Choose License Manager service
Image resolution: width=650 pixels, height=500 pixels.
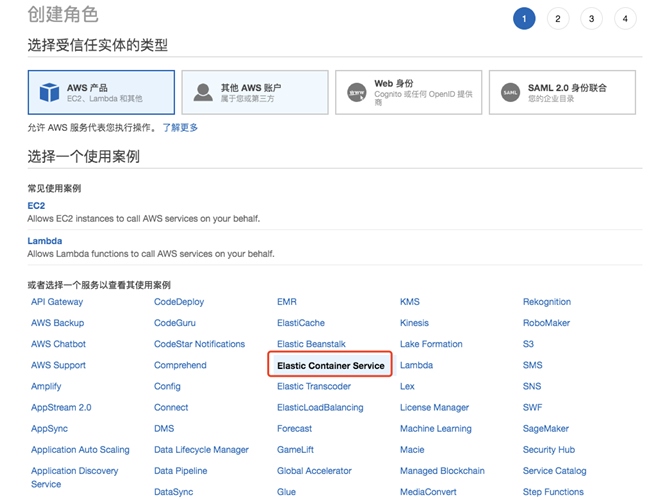(x=434, y=408)
